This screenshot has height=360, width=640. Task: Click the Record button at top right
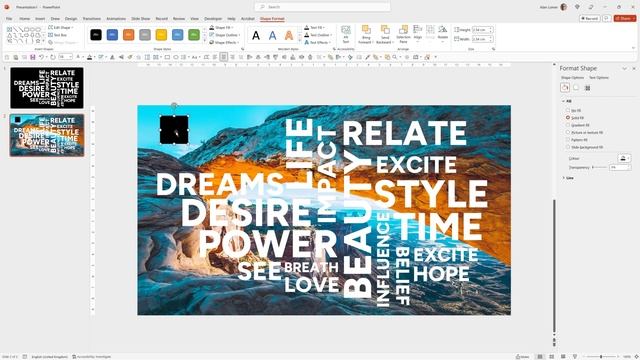pos(589,18)
